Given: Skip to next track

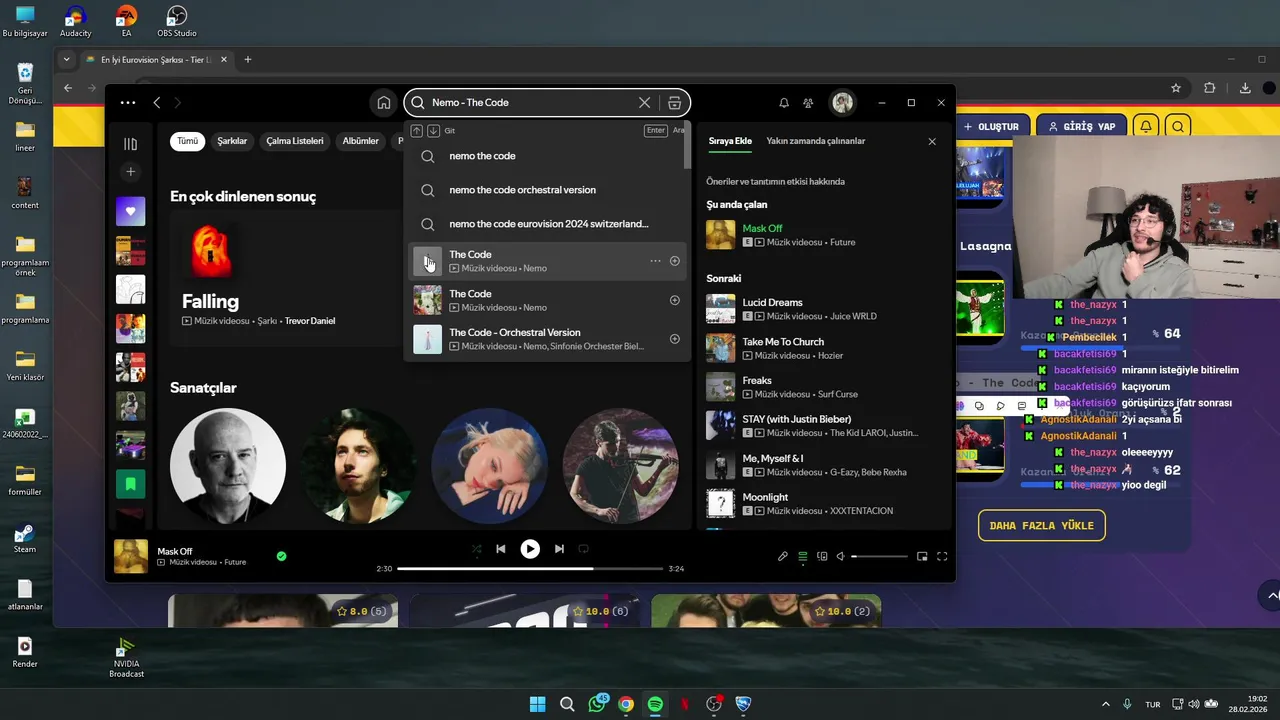Looking at the screenshot, I should pos(559,549).
